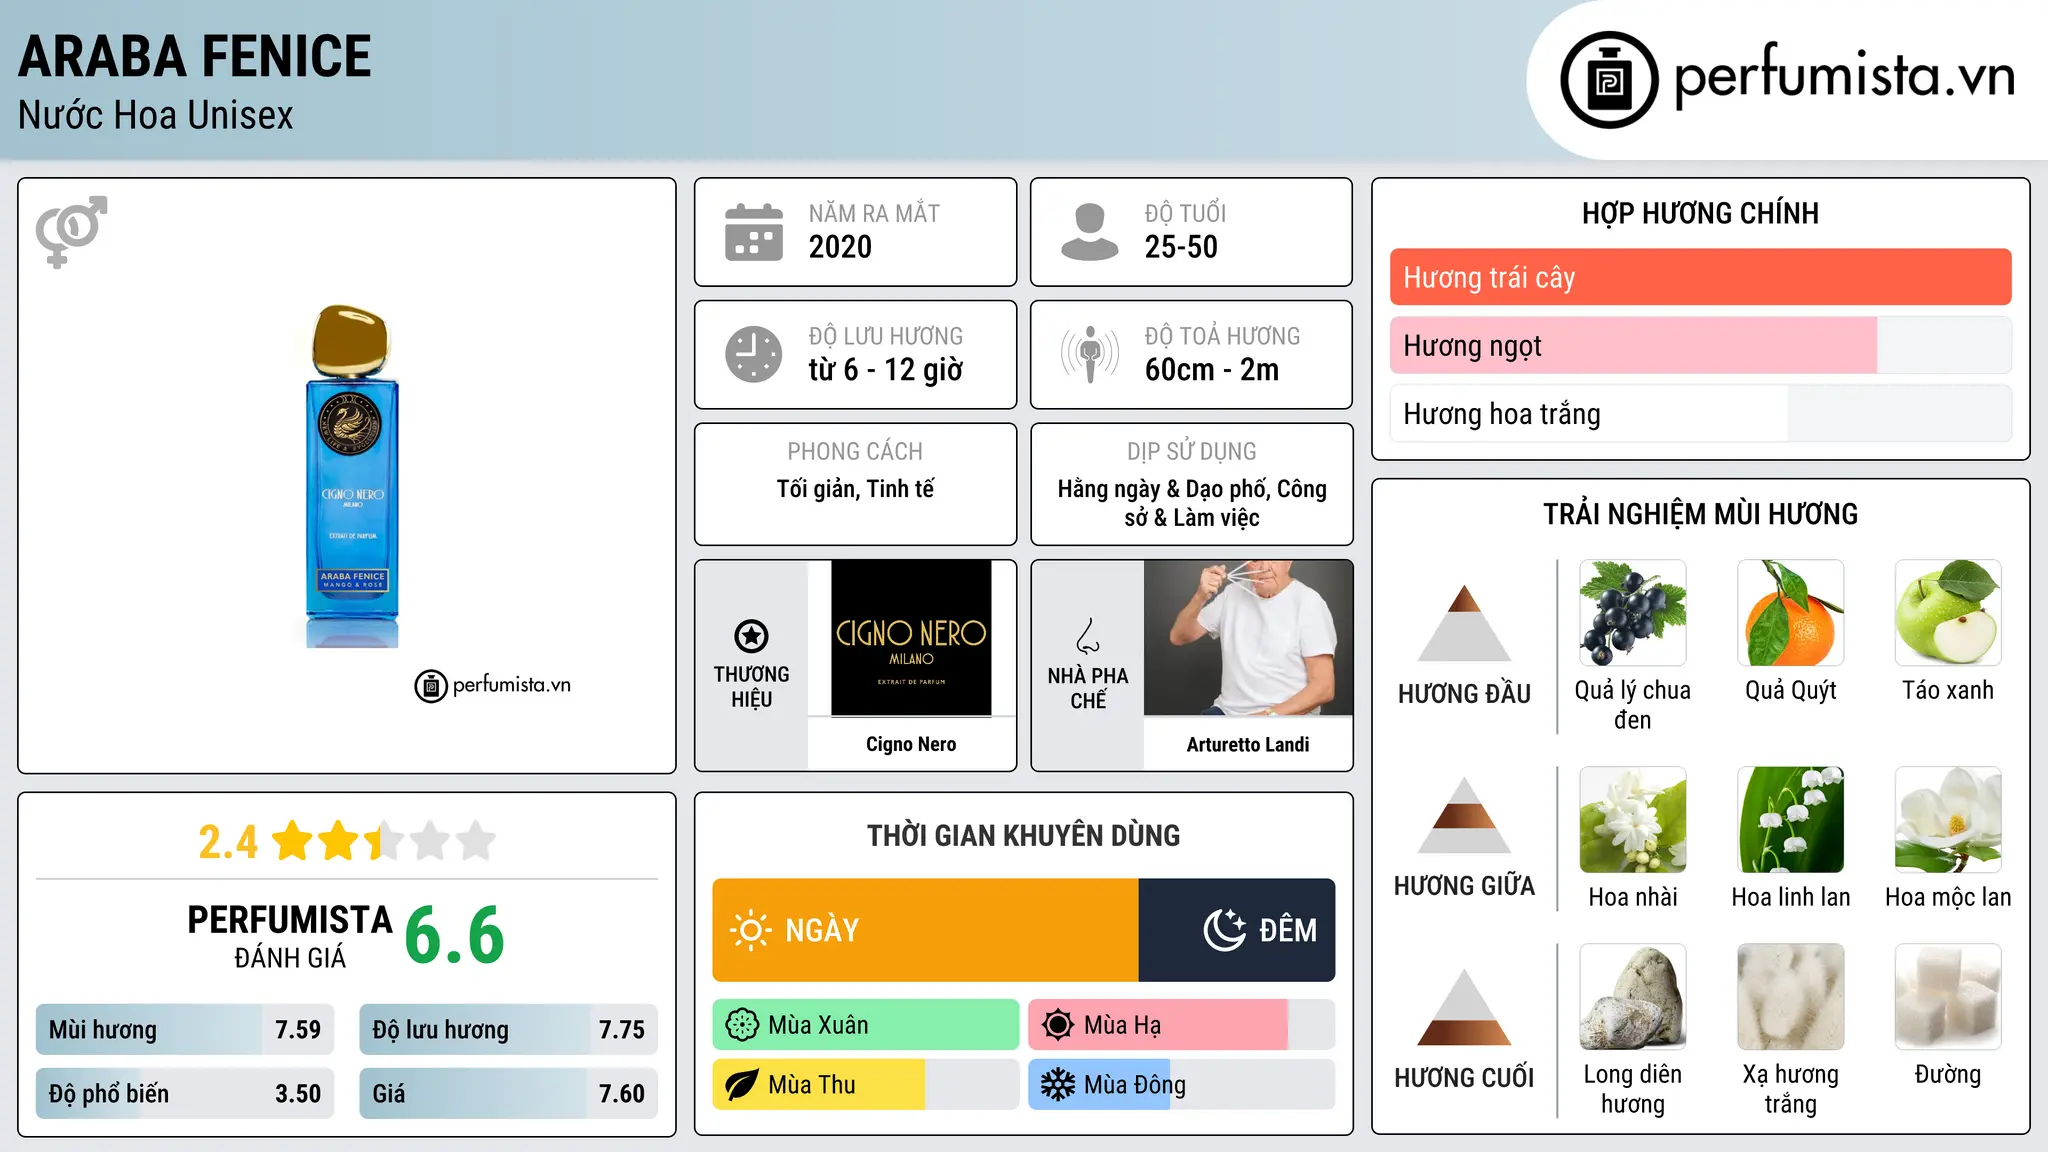The height and width of the screenshot is (1152, 2048).
Task: Click the moon icon on the Đêm bar
Action: [x=1224, y=930]
